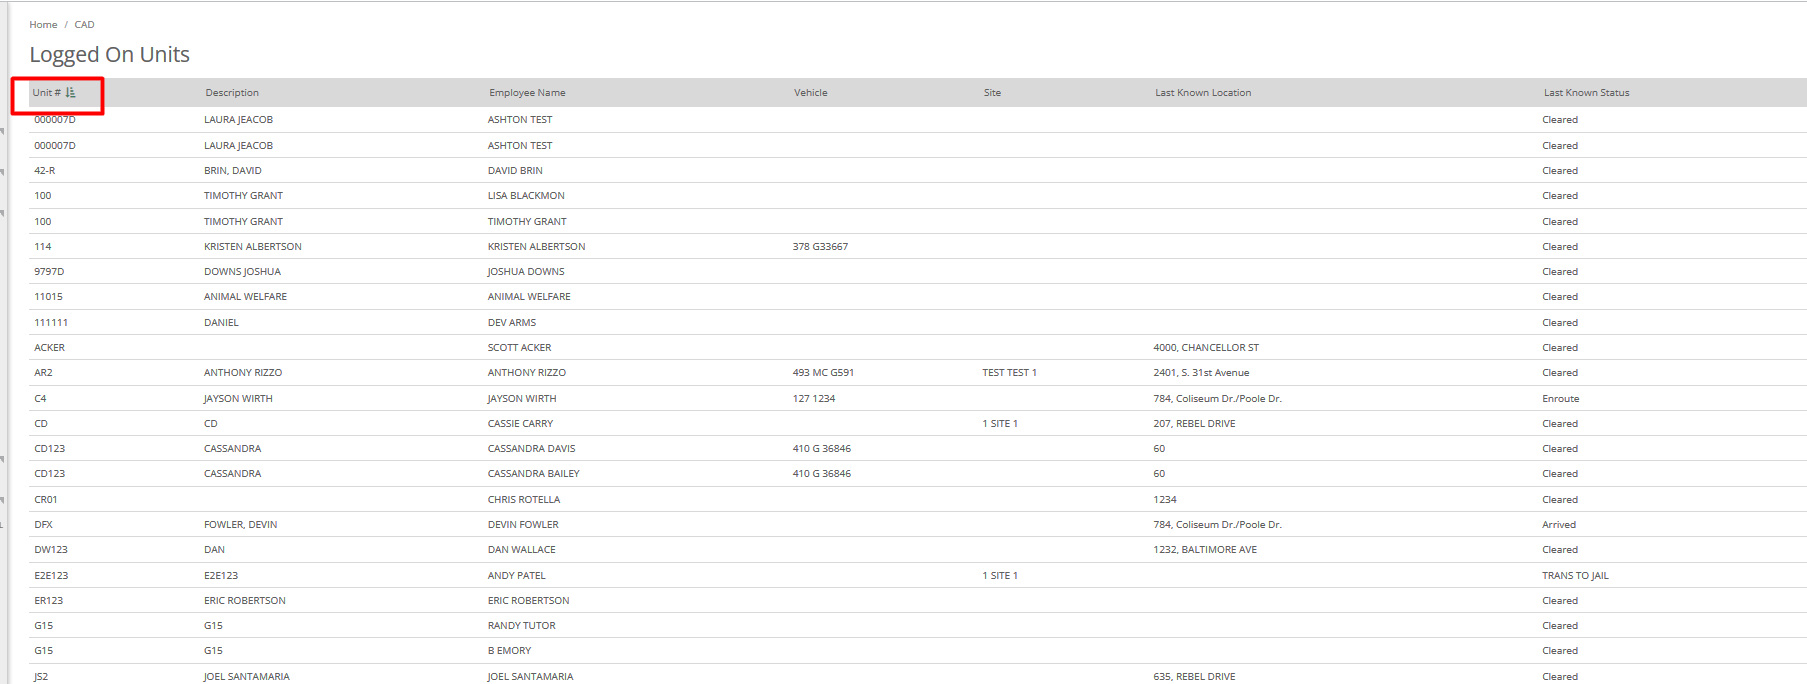Click SCOTT ACKER employee name
The width and height of the screenshot is (1807, 684).
pyautogui.click(x=519, y=347)
